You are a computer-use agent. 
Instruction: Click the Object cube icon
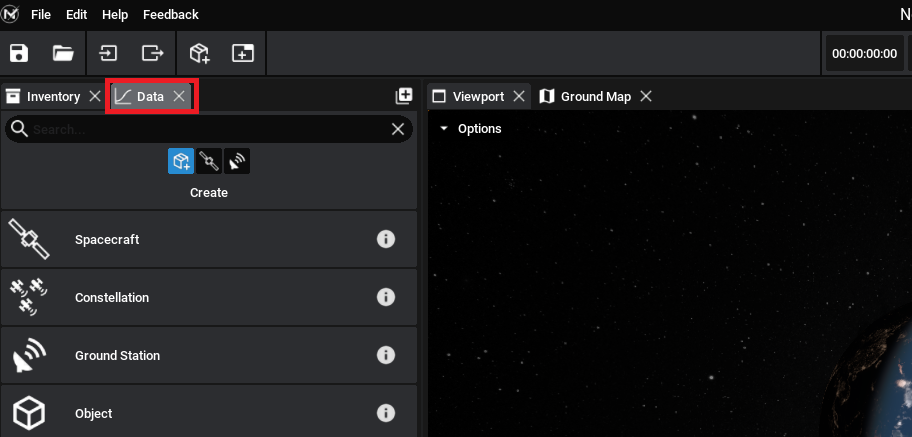tap(29, 413)
